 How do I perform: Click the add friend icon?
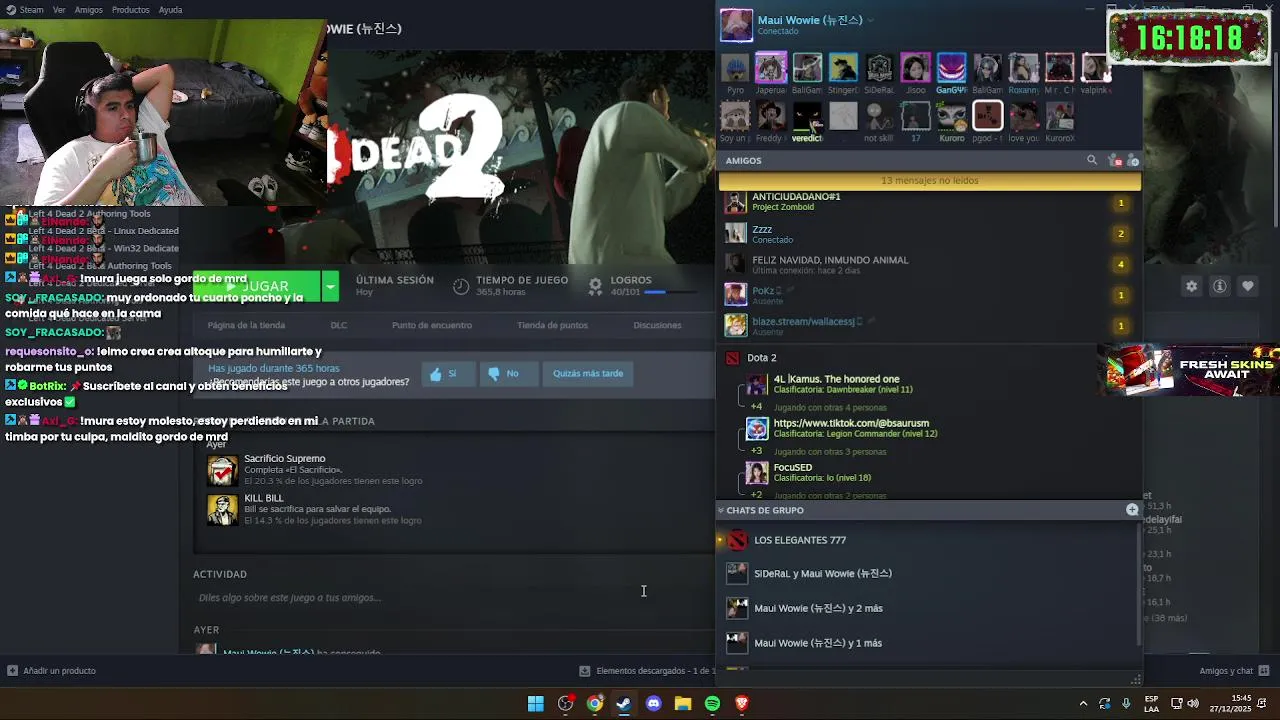1133,160
